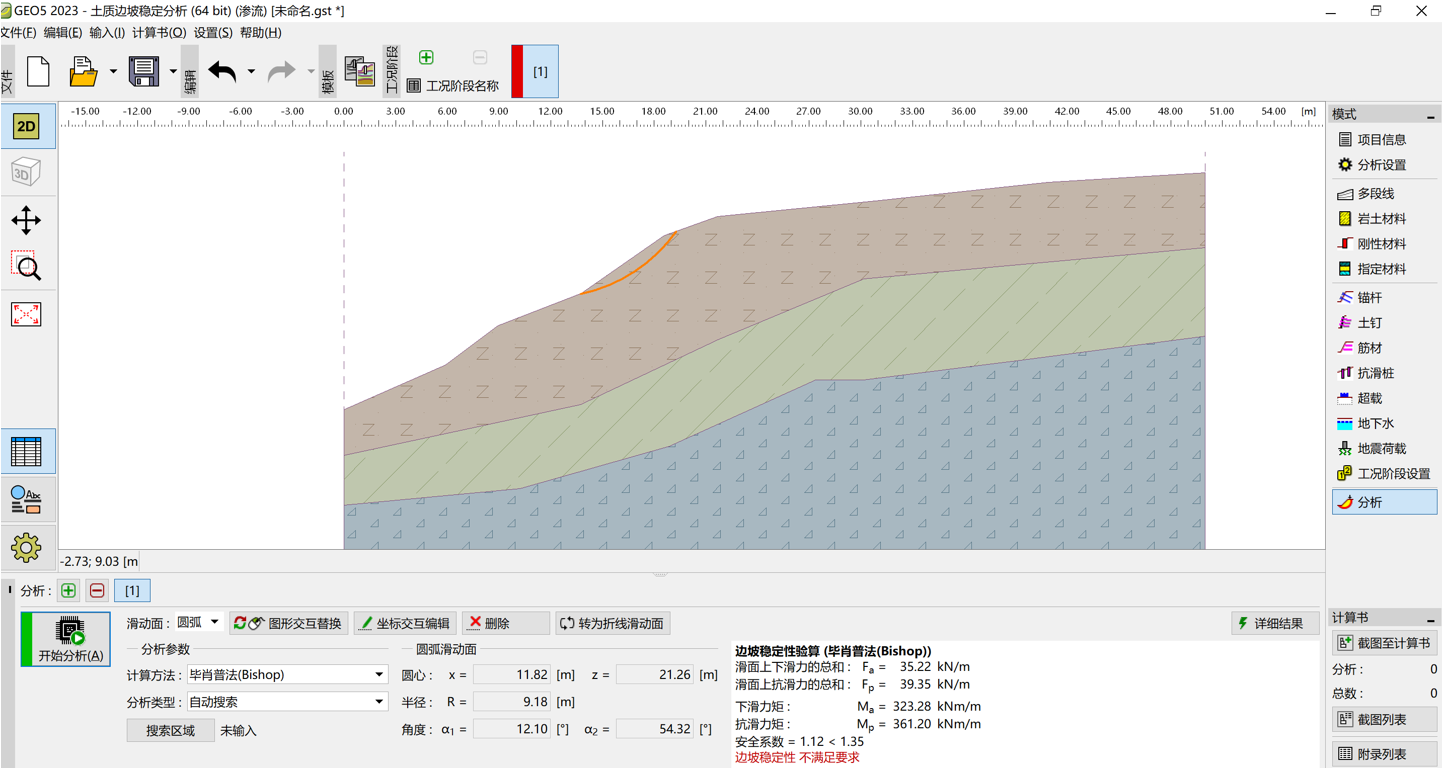1442x768 pixels.
Task: Save the project with the floppy disk icon
Action: point(143,71)
